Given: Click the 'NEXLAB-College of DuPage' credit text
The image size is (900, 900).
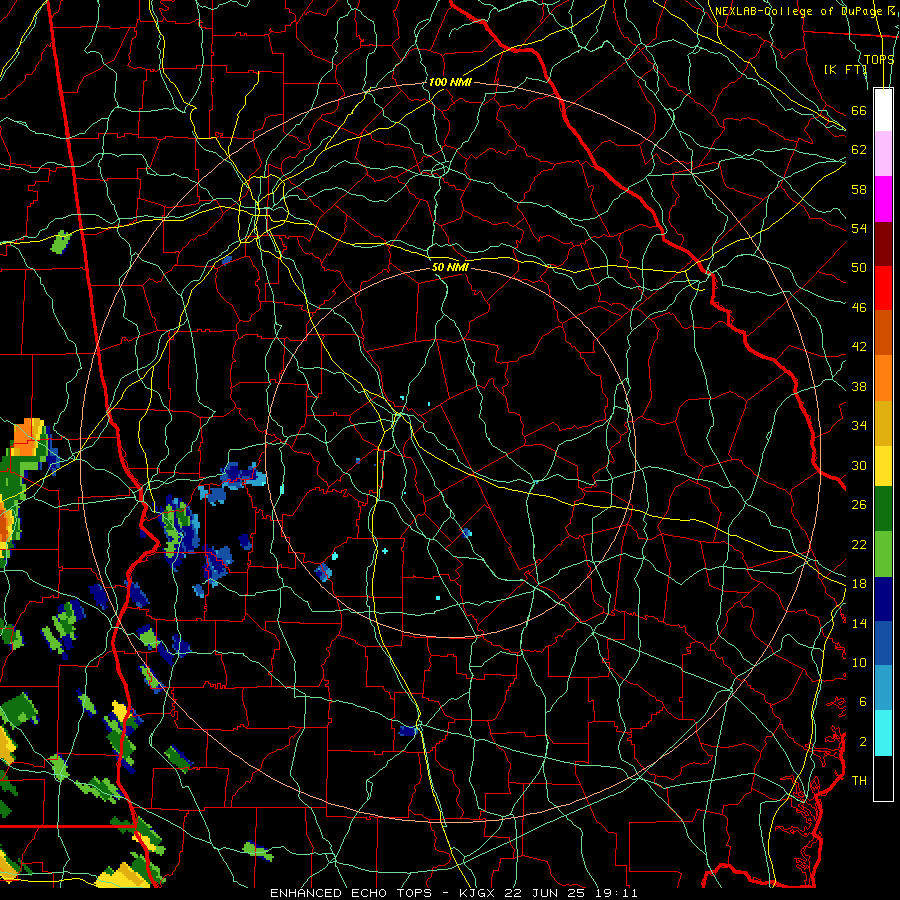Looking at the screenshot, I should click(x=800, y=11).
